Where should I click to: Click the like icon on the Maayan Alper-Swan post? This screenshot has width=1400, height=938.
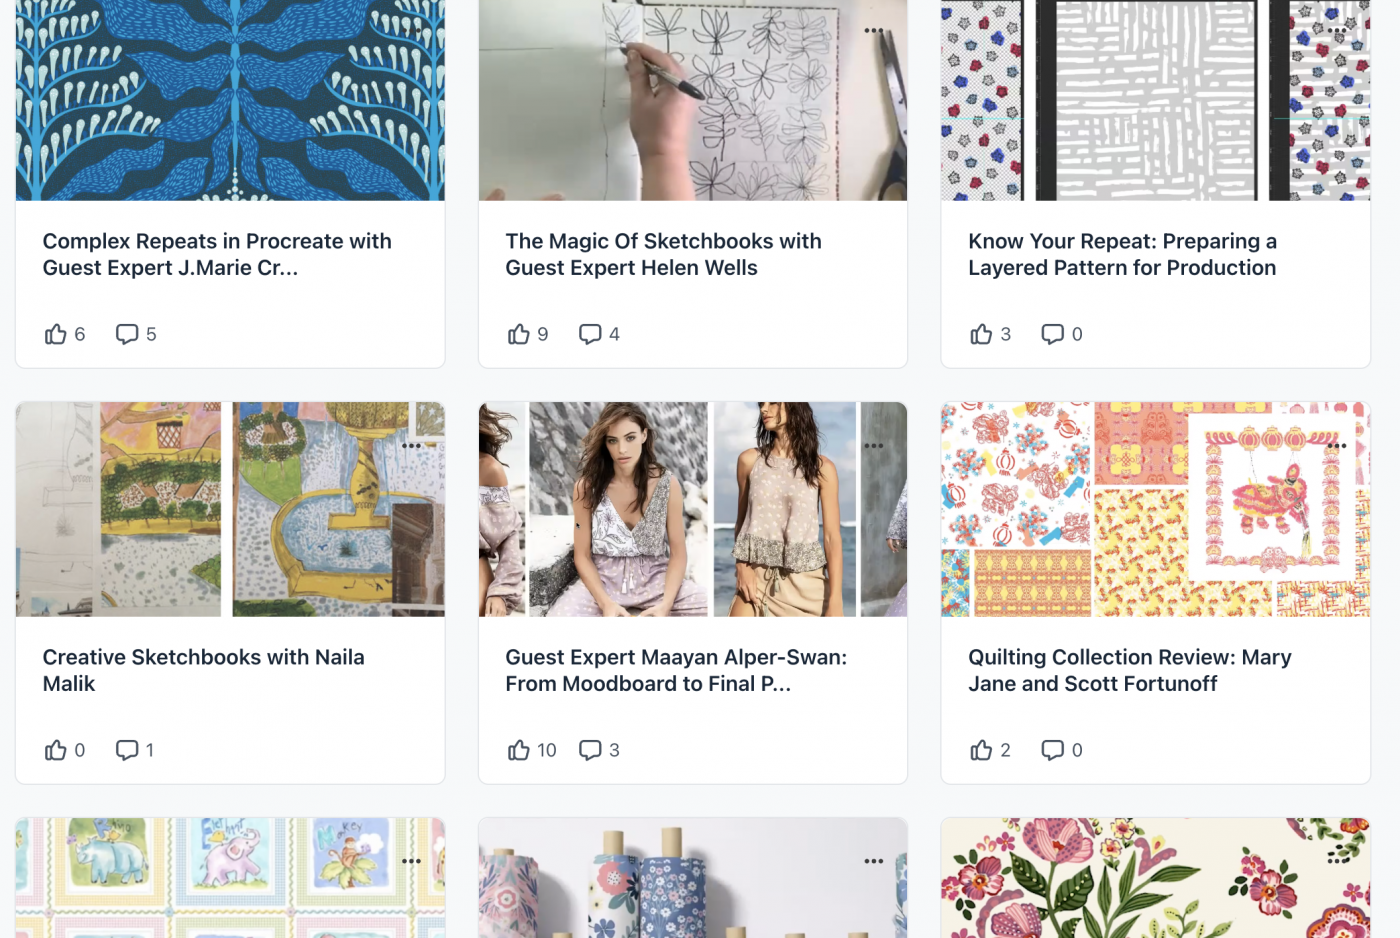pyautogui.click(x=518, y=749)
